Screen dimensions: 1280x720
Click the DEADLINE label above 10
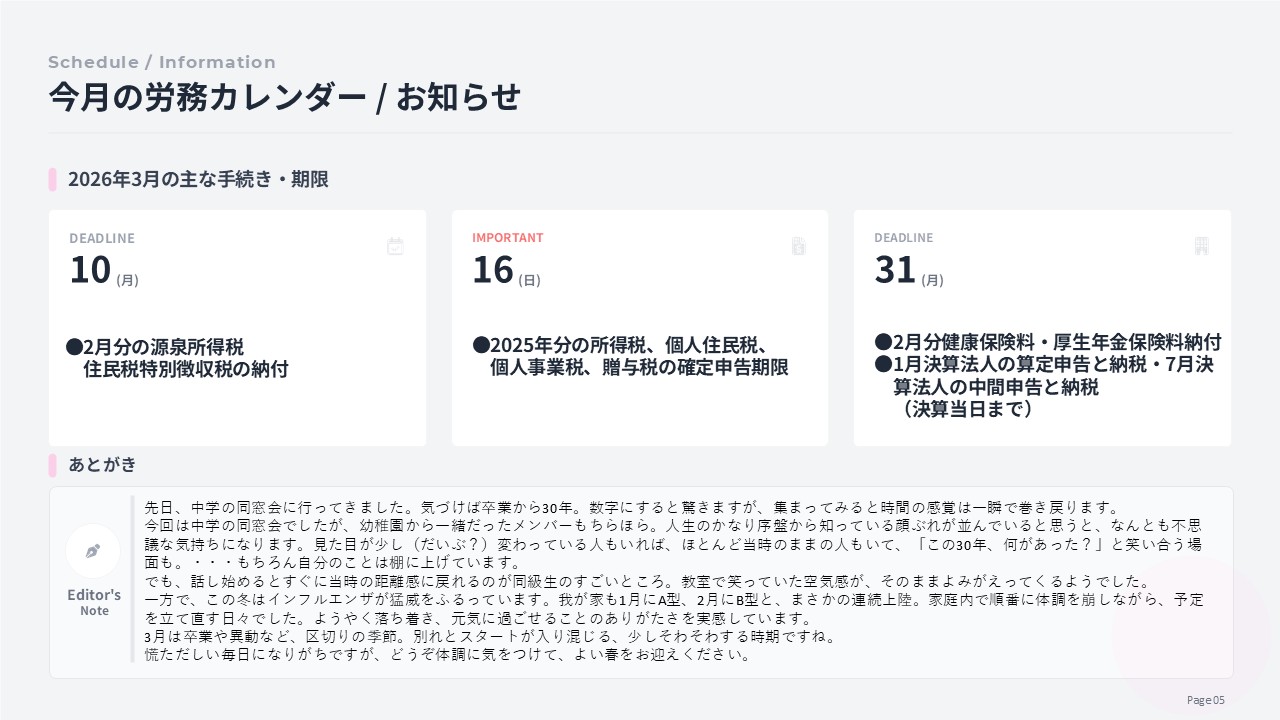pyautogui.click(x=101, y=238)
